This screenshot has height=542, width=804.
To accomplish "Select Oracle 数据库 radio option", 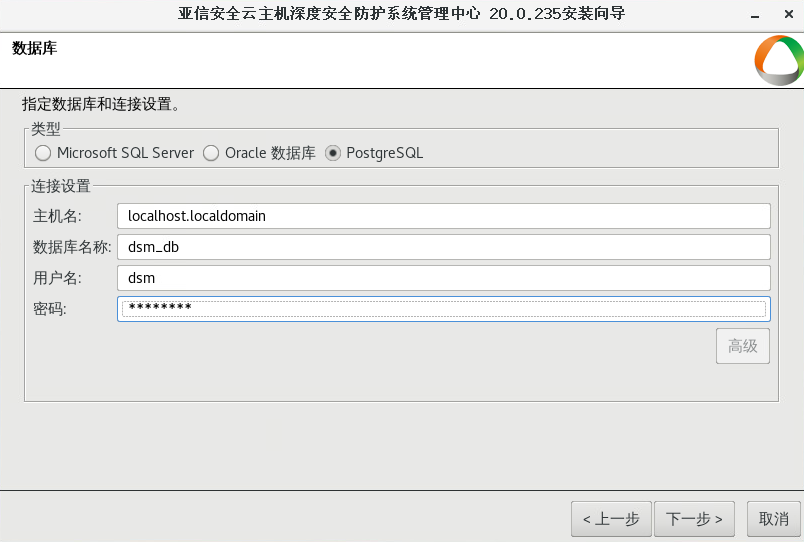I will (x=259, y=153).
